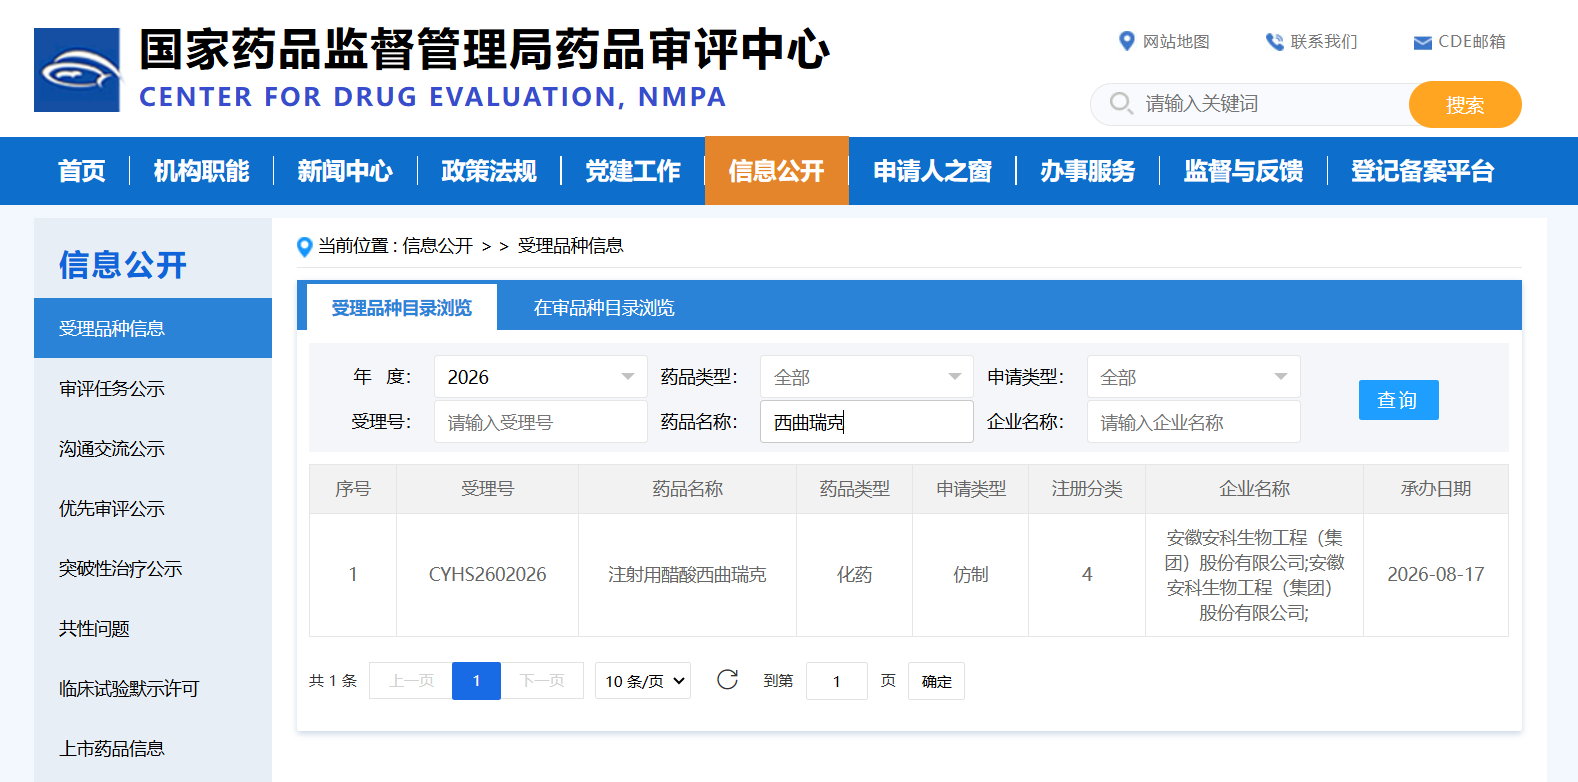
Task: Open 机构职能 menu item
Action: point(201,171)
